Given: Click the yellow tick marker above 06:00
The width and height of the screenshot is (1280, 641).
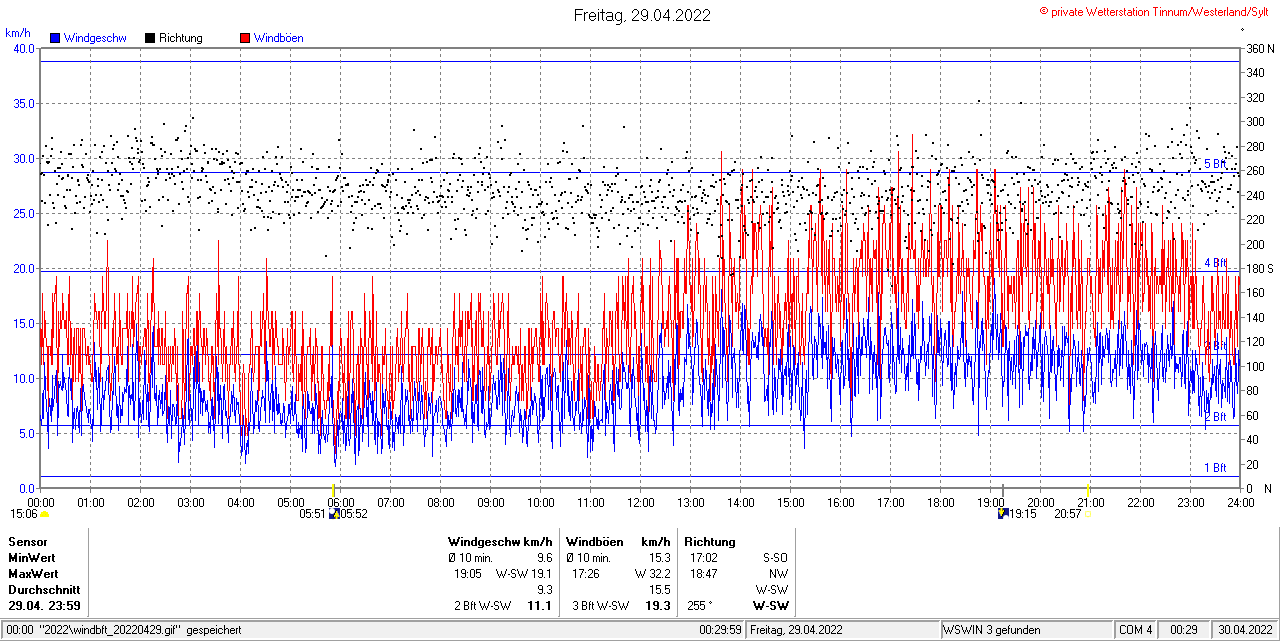Looking at the screenshot, I should click(x=334, y=489).
